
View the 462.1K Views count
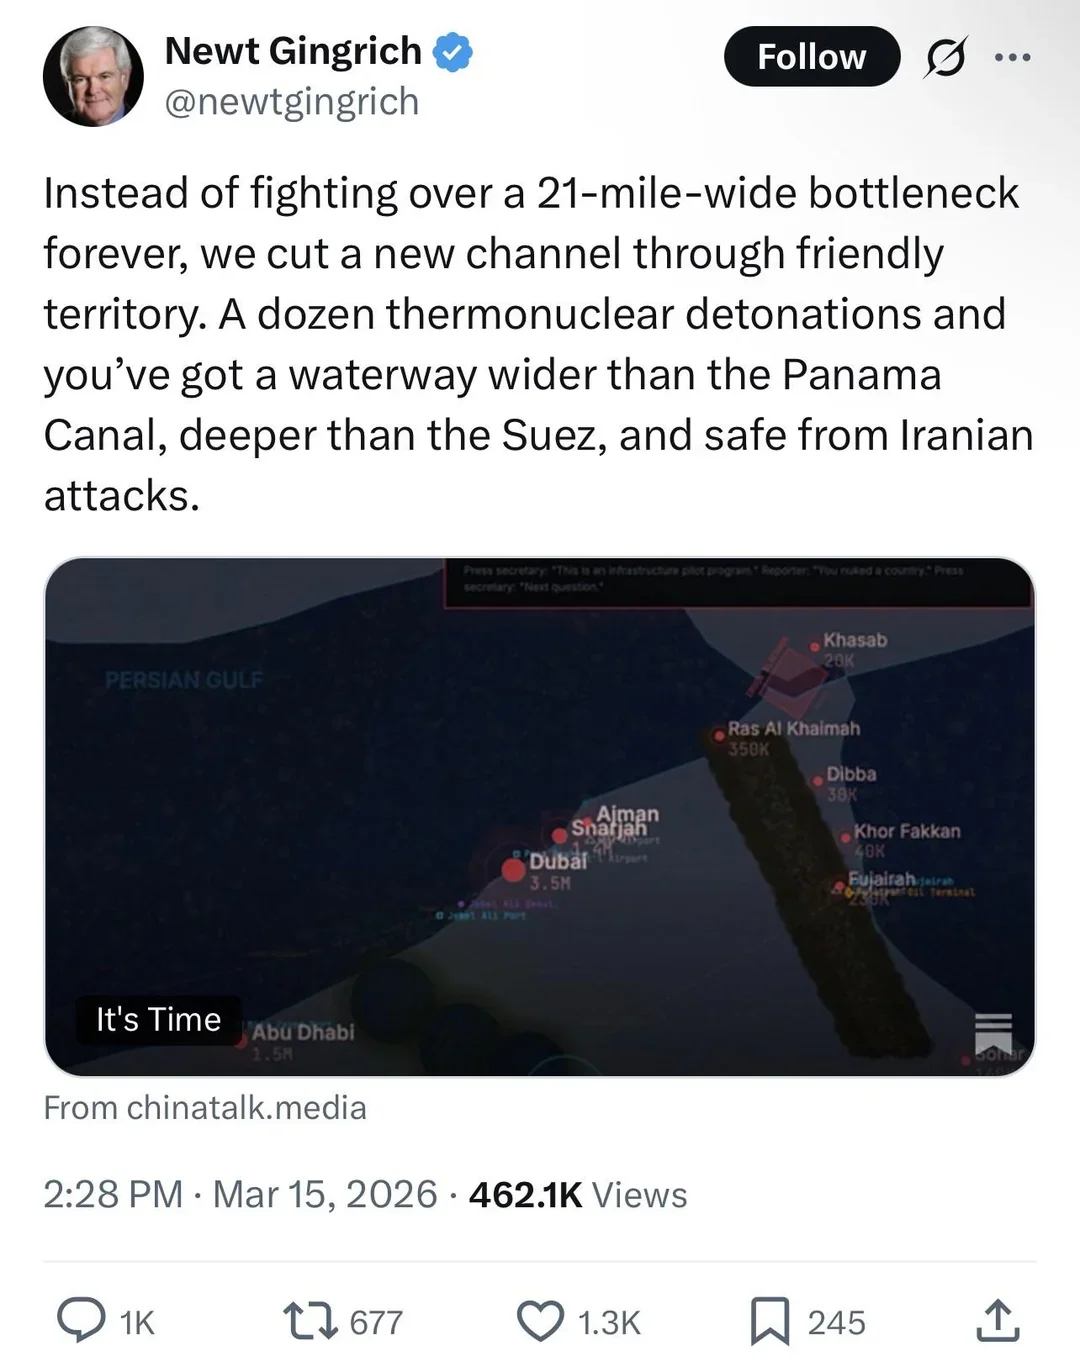(578, 1195)
